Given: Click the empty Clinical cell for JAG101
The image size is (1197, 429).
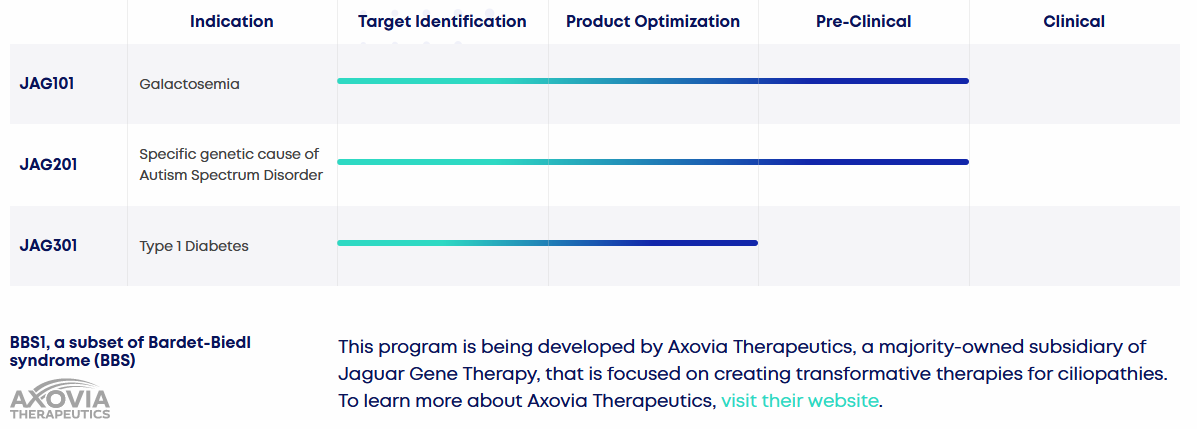Looking at the screenshot, I should point(1074,84).
